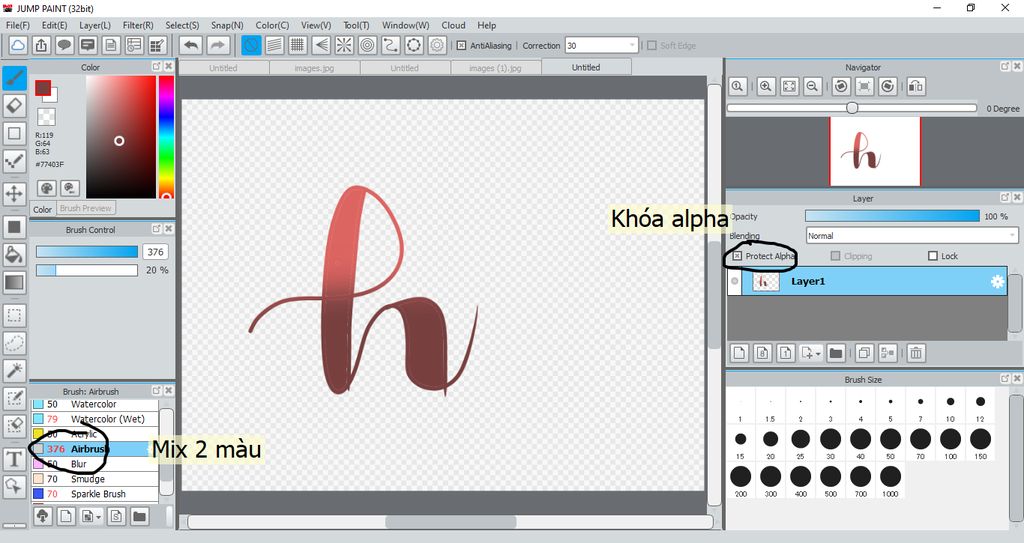Viewport: 1024px width, 543px height.
Task: Choose brush size 1000
Action: click(890, 480)
